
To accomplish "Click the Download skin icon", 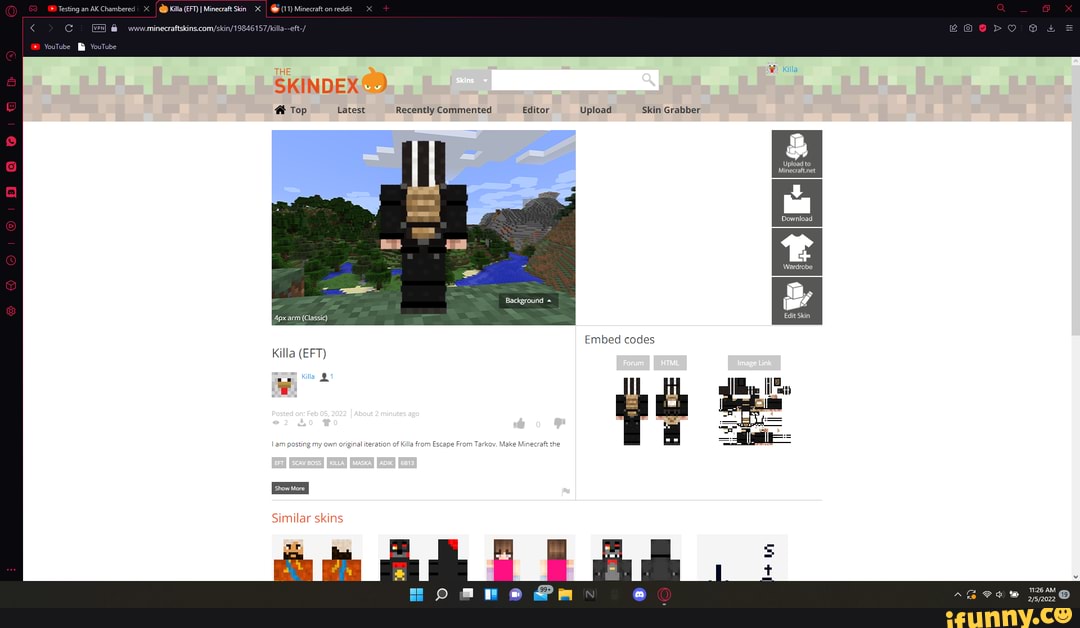I will 797,203.
